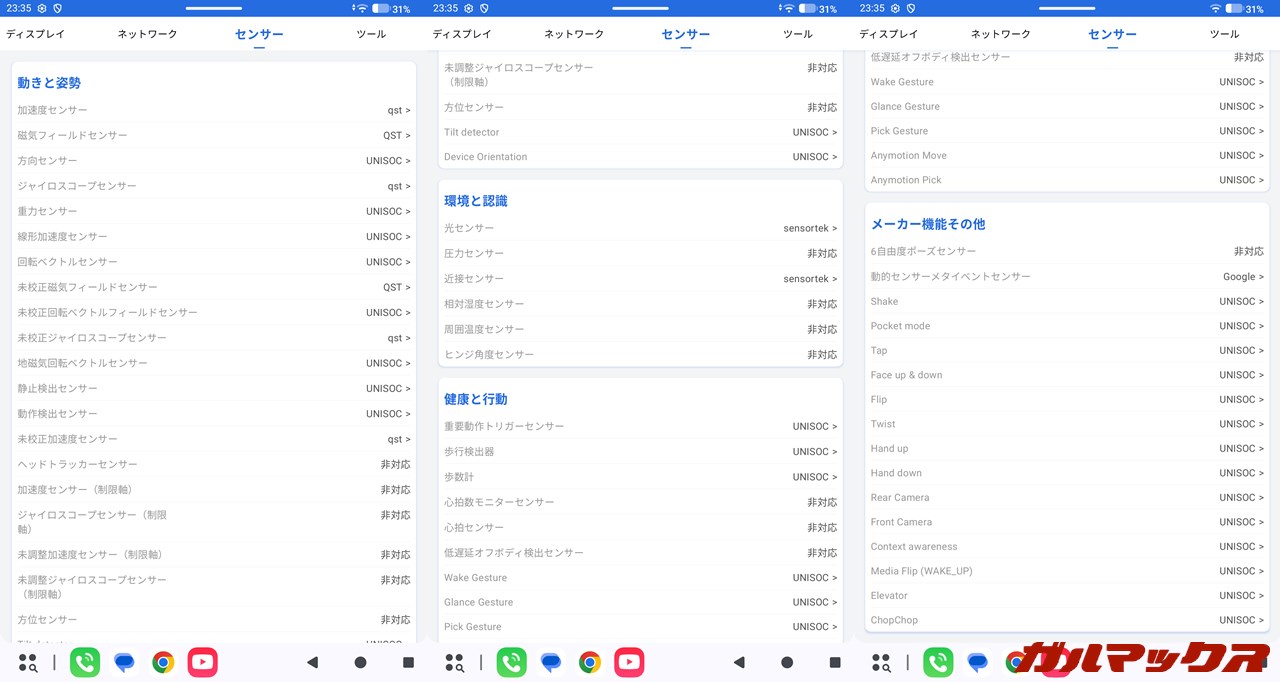Open Device Orientation sensor details
This screenshot has width=1280, height=682.
[x=641, y=157]
